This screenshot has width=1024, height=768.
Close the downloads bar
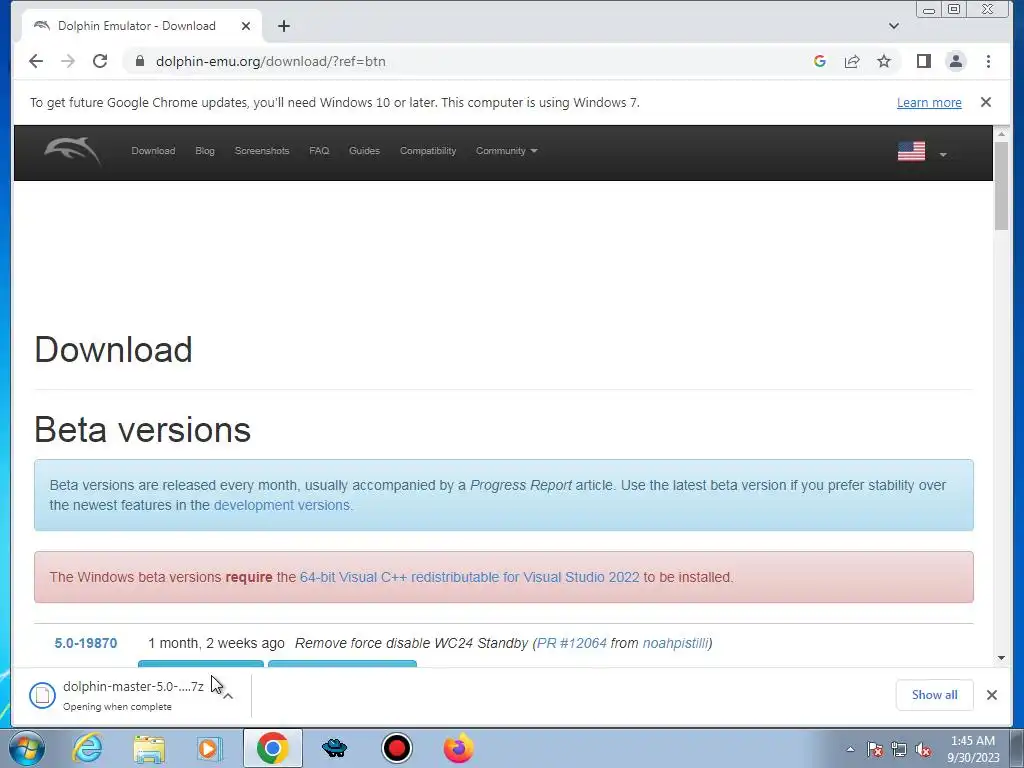click(991, 695)
